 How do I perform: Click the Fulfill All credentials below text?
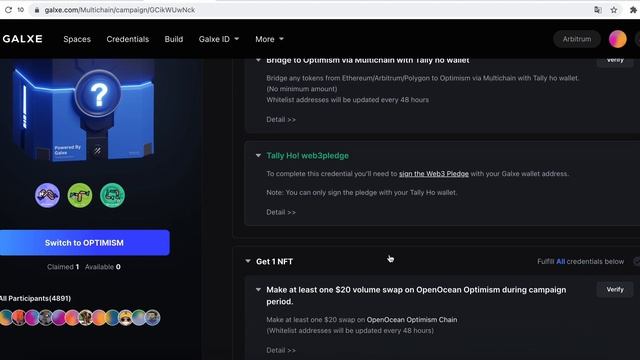[x=580, y=262]
